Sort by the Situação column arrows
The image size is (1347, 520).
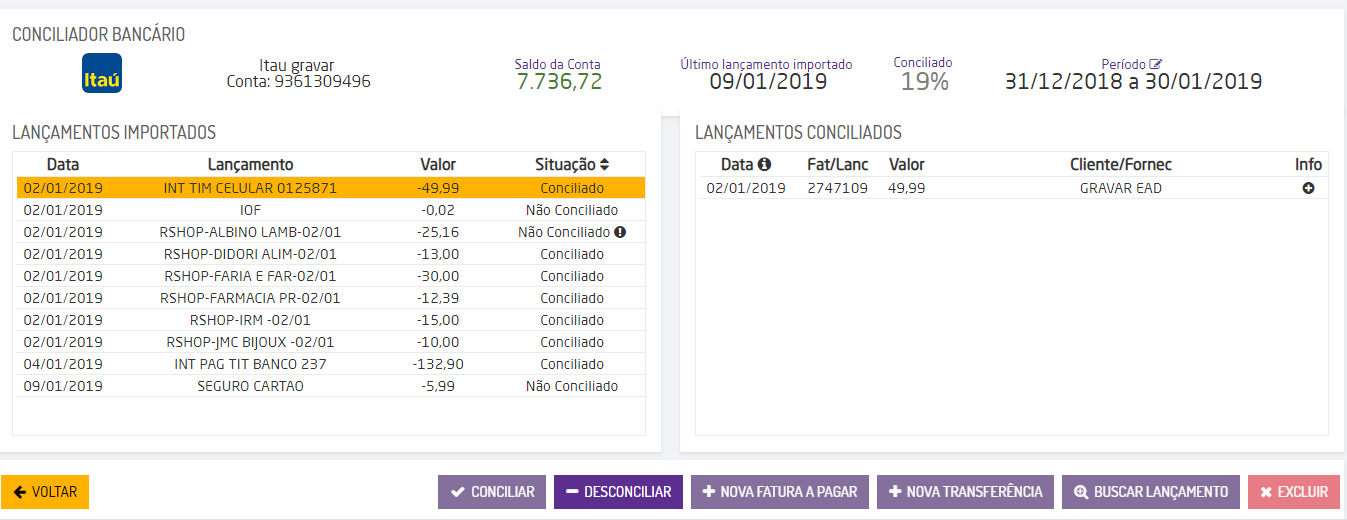[x=604, y=165]
